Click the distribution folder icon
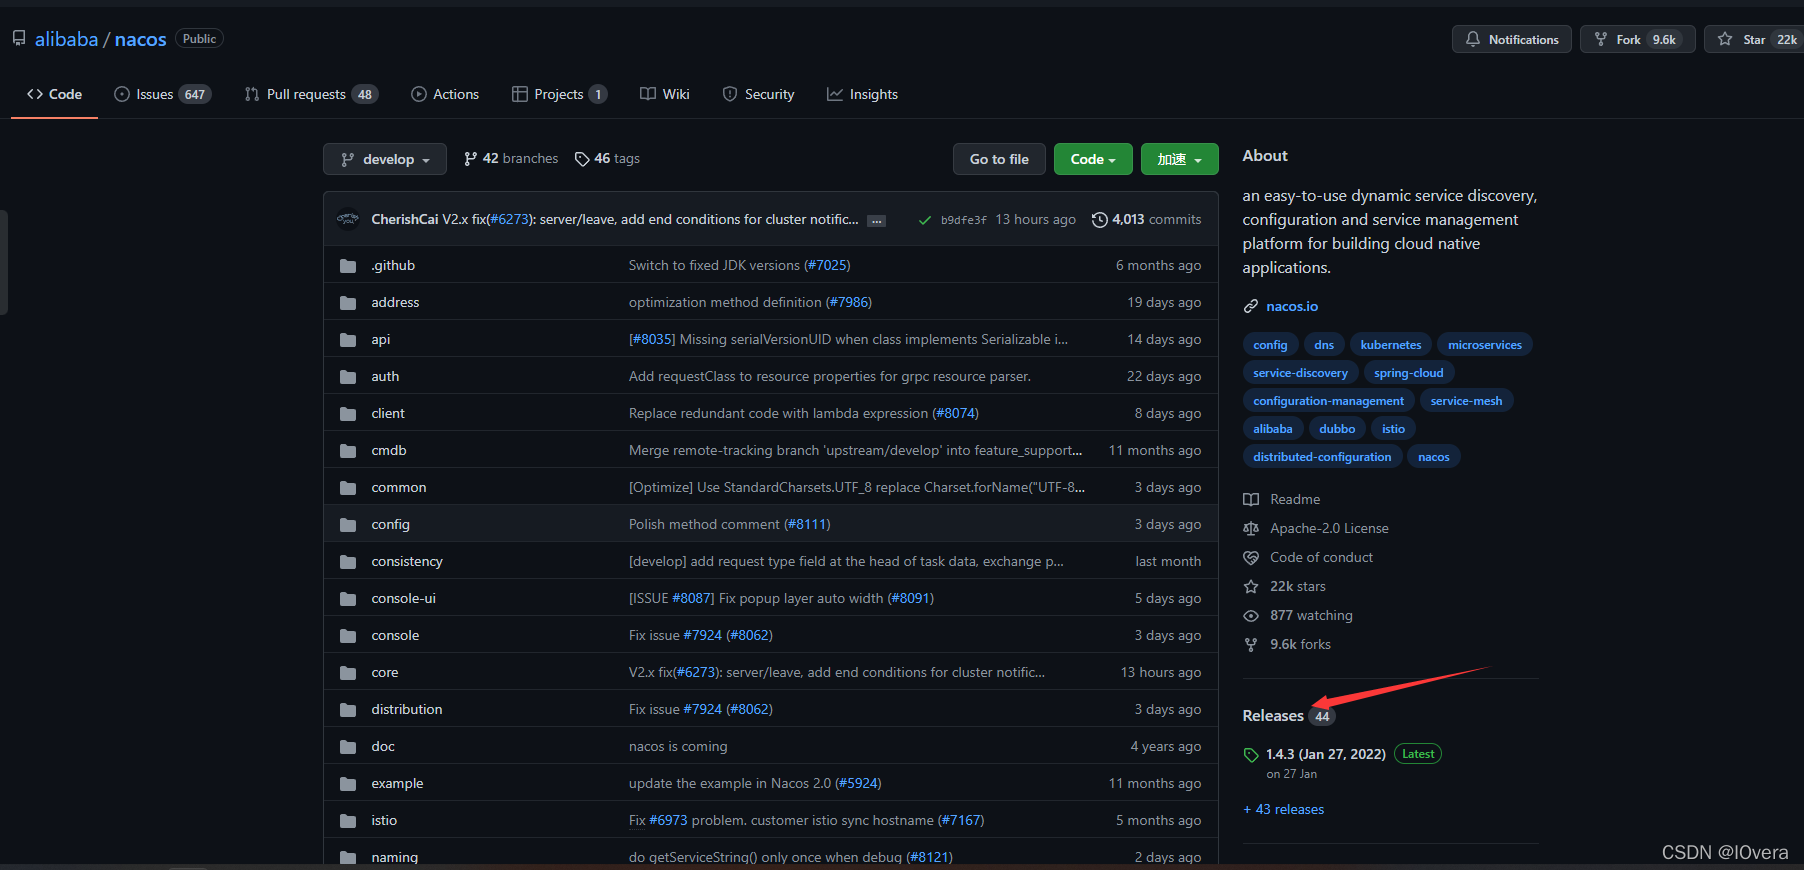The width and height of the screenshot is (1804, 870). pos(348,710)
